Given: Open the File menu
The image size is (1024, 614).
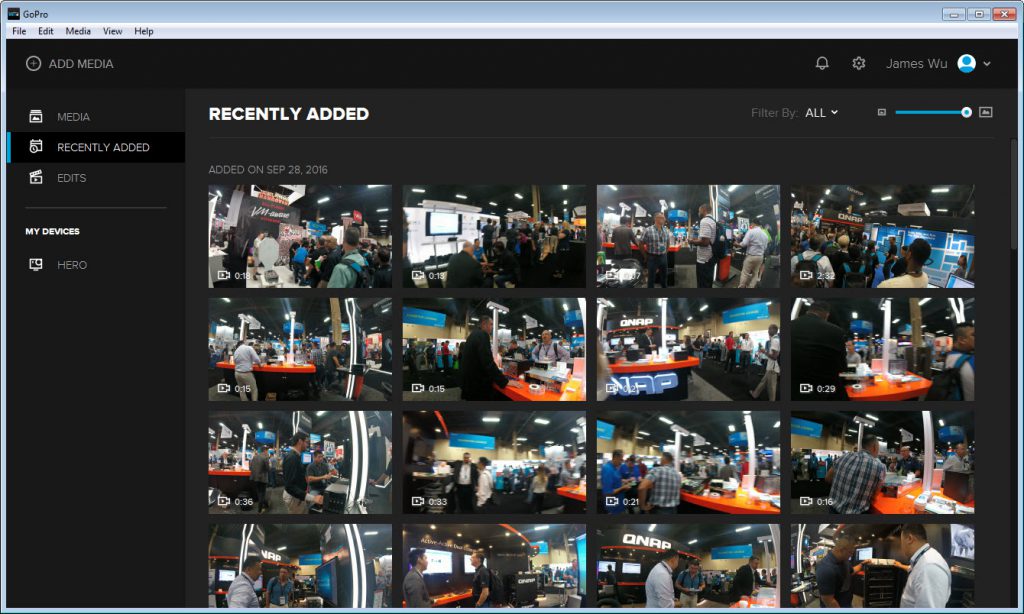Looking at the screenshot, I should coord(19,31).
